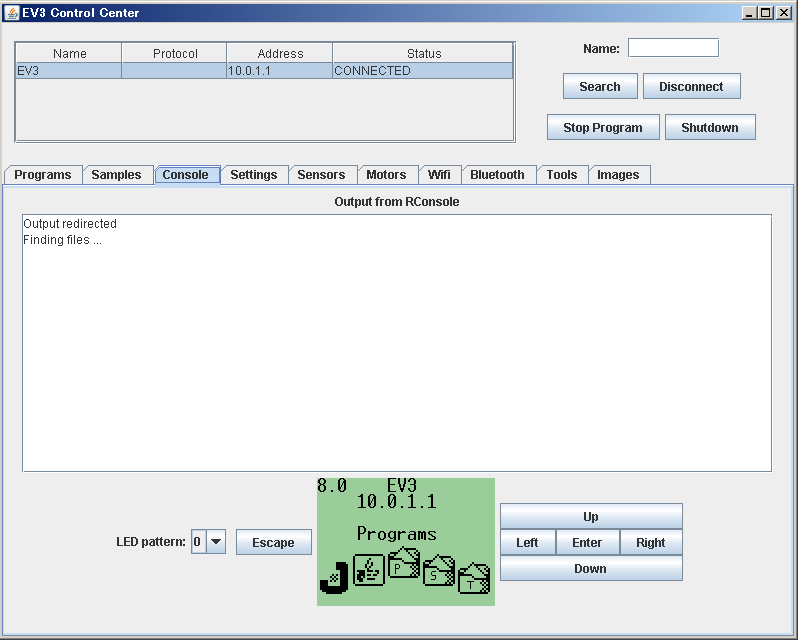Viewport: 798px width, 640px height.
Task: Select the EV3 cell in the Name column
Action: (69, 71)
